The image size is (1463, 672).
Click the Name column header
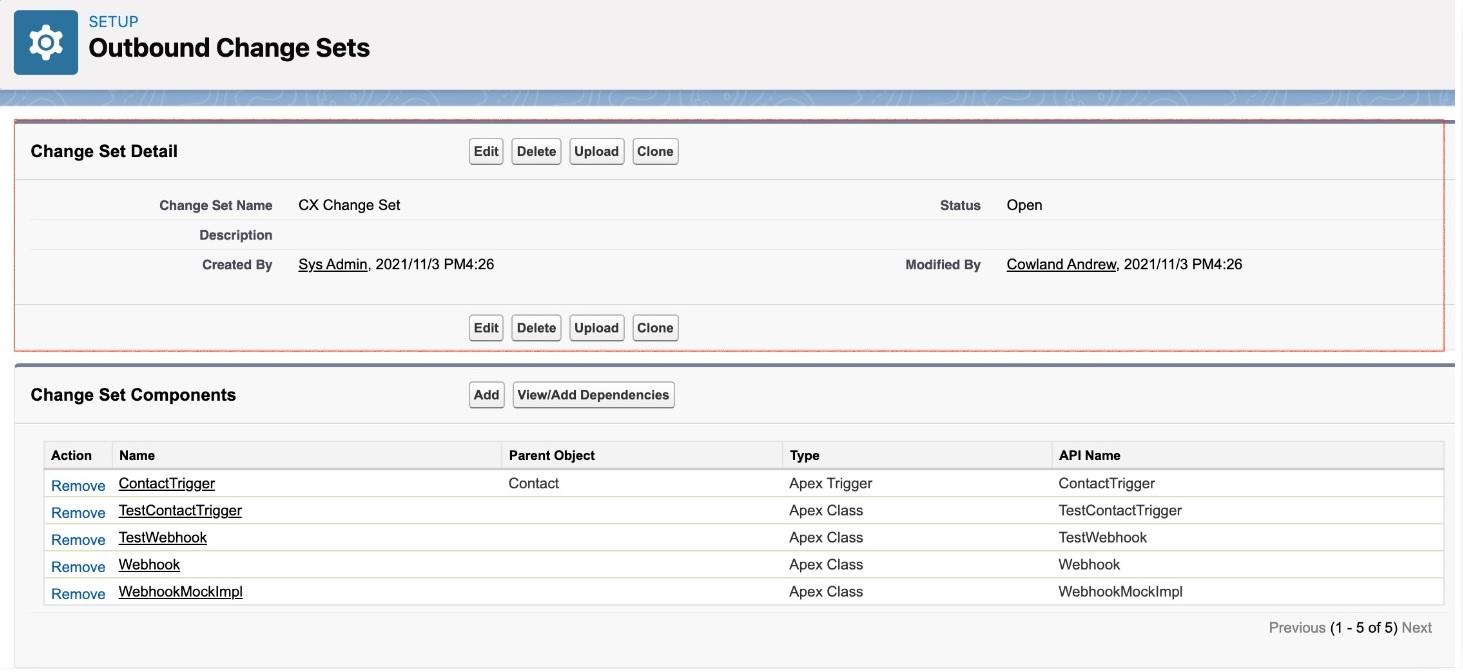click(x=137, y=455)
